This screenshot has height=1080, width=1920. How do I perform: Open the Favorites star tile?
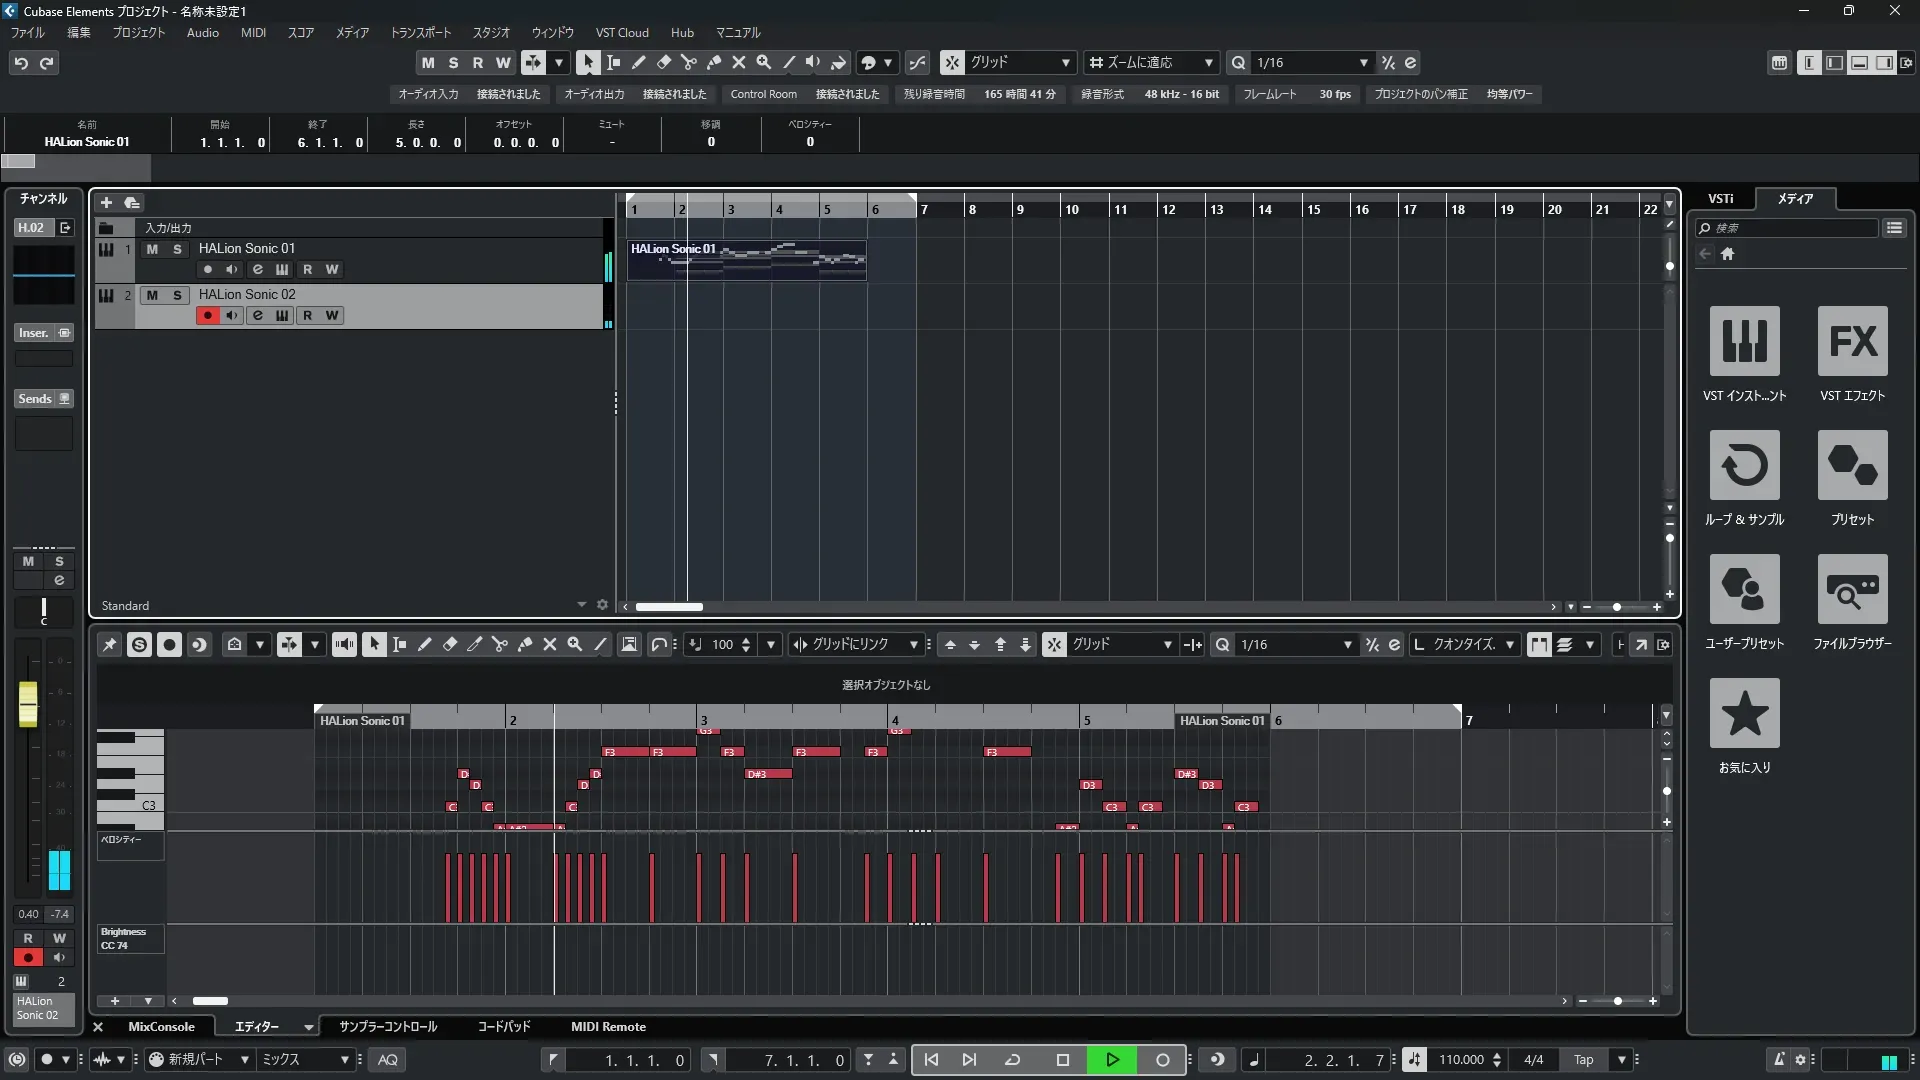pyautogui.click(x=1744, y=714)
